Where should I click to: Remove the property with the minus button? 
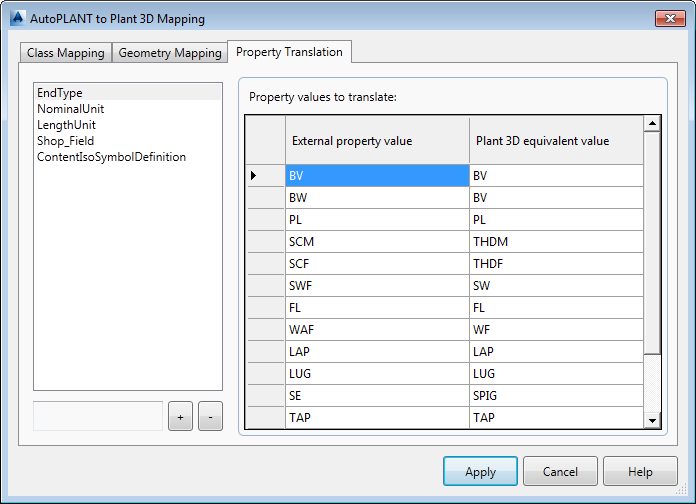pyautogui.click(x=210, y=417)
